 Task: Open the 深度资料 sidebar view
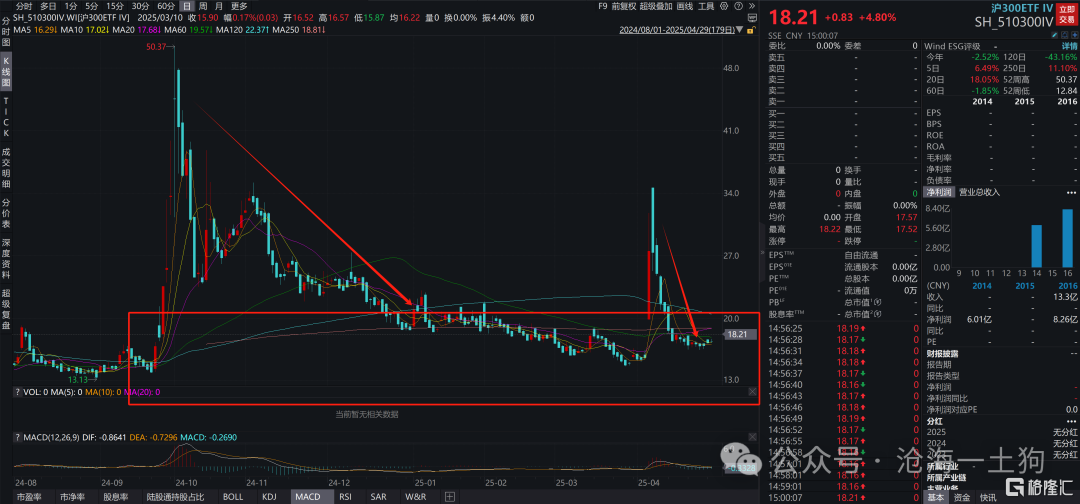(6, 260)
